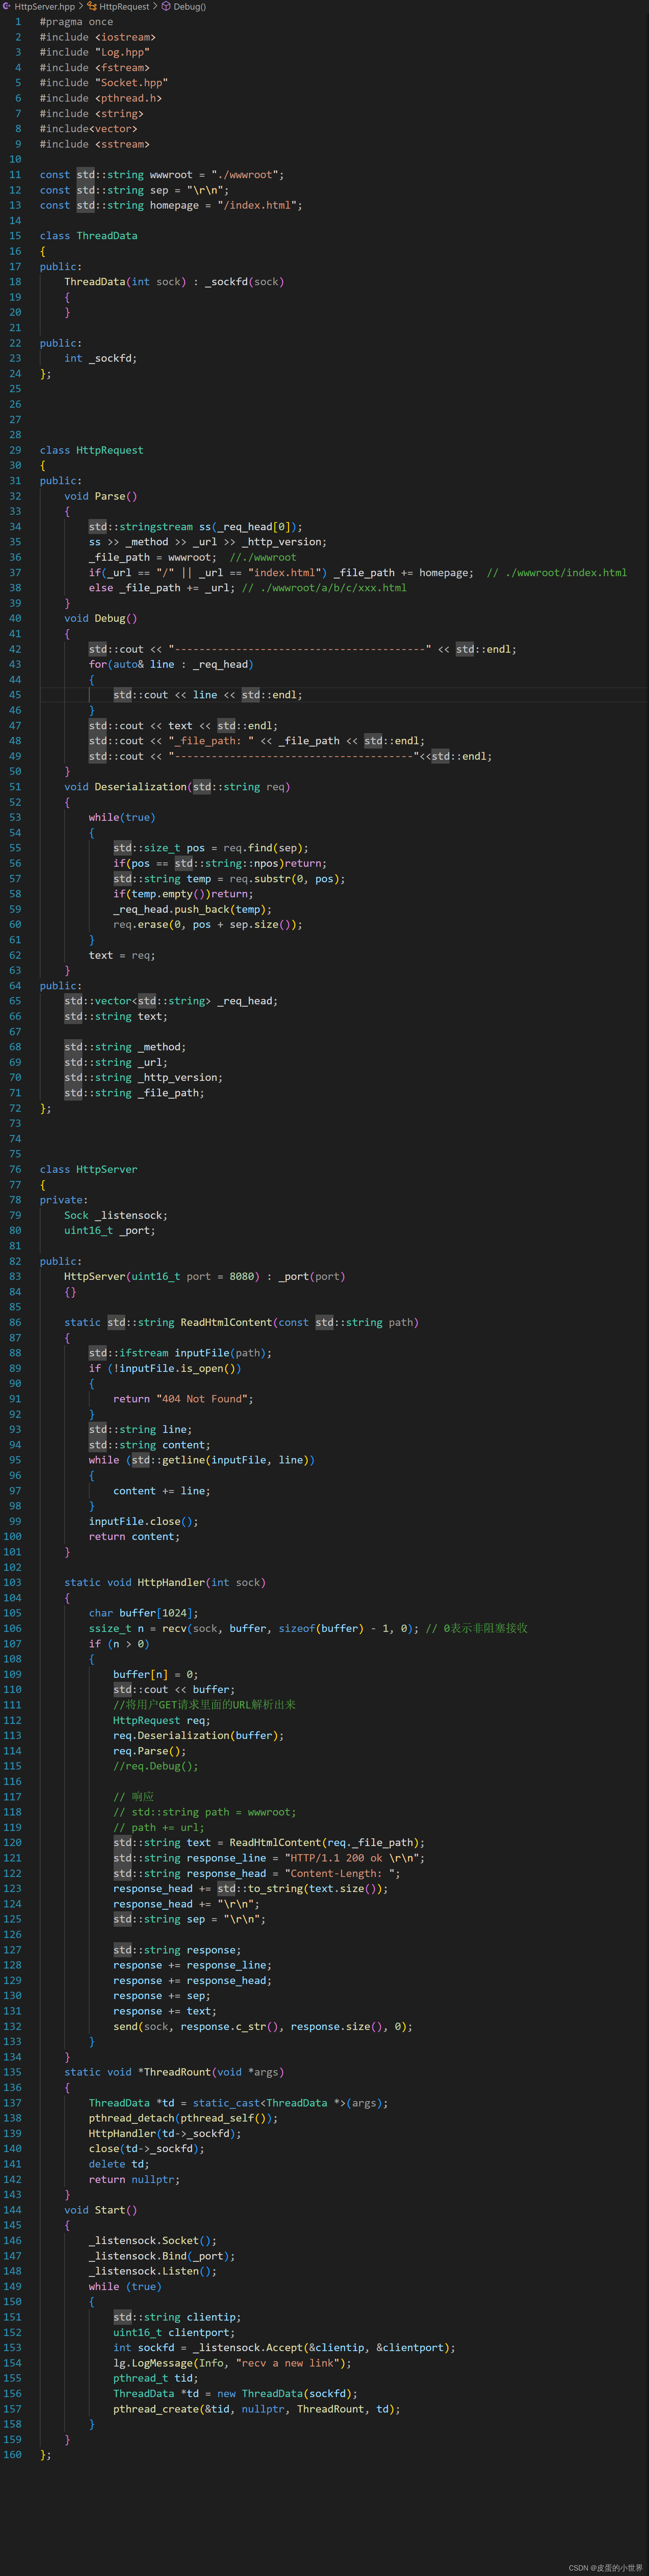Screen dimensions: 649x2576
Task: Click '#include <pthread.h>' line
Action: [x=101, y=98]
